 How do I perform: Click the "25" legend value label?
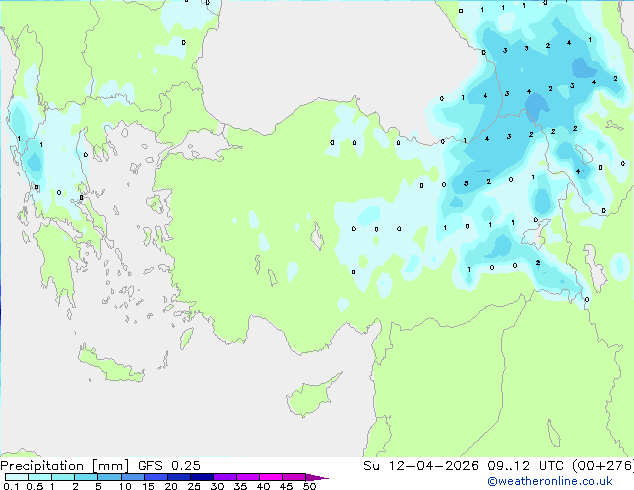tap(194, 486)
